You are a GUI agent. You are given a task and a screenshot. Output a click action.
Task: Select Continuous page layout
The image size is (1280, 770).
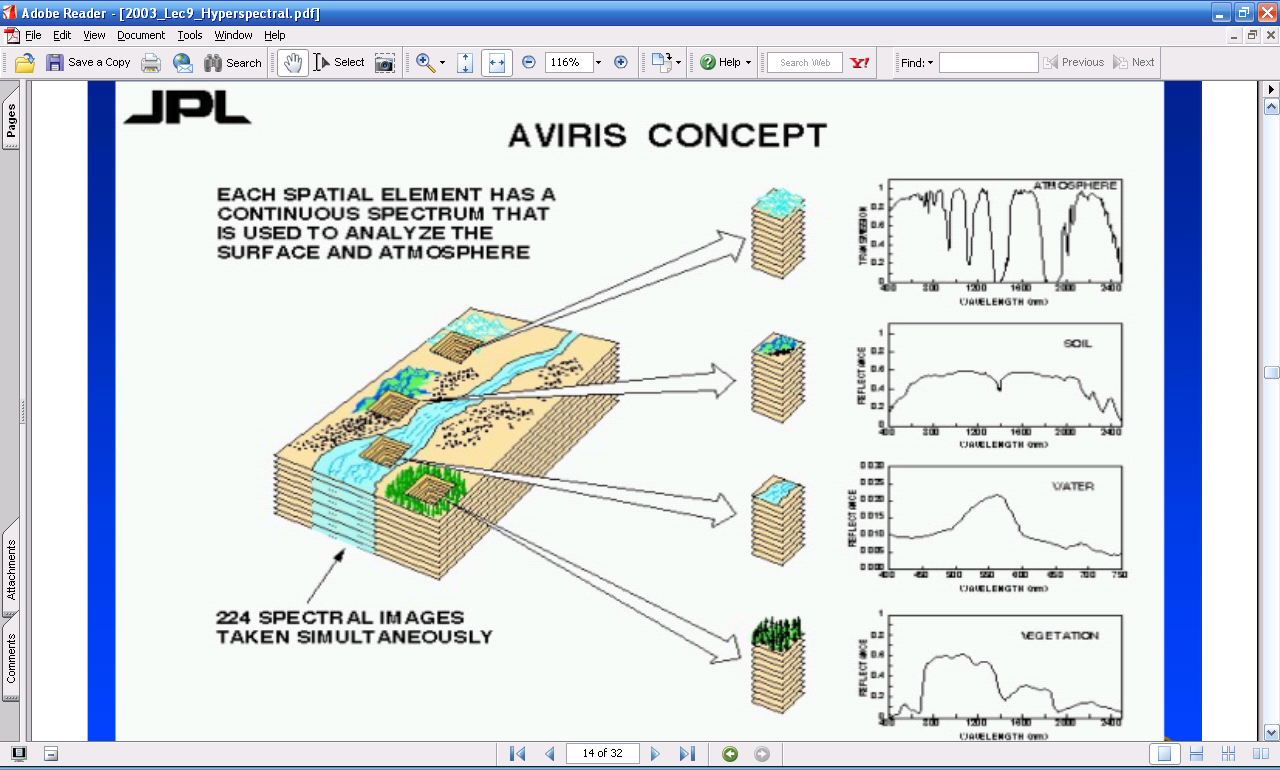point(1196,754)
